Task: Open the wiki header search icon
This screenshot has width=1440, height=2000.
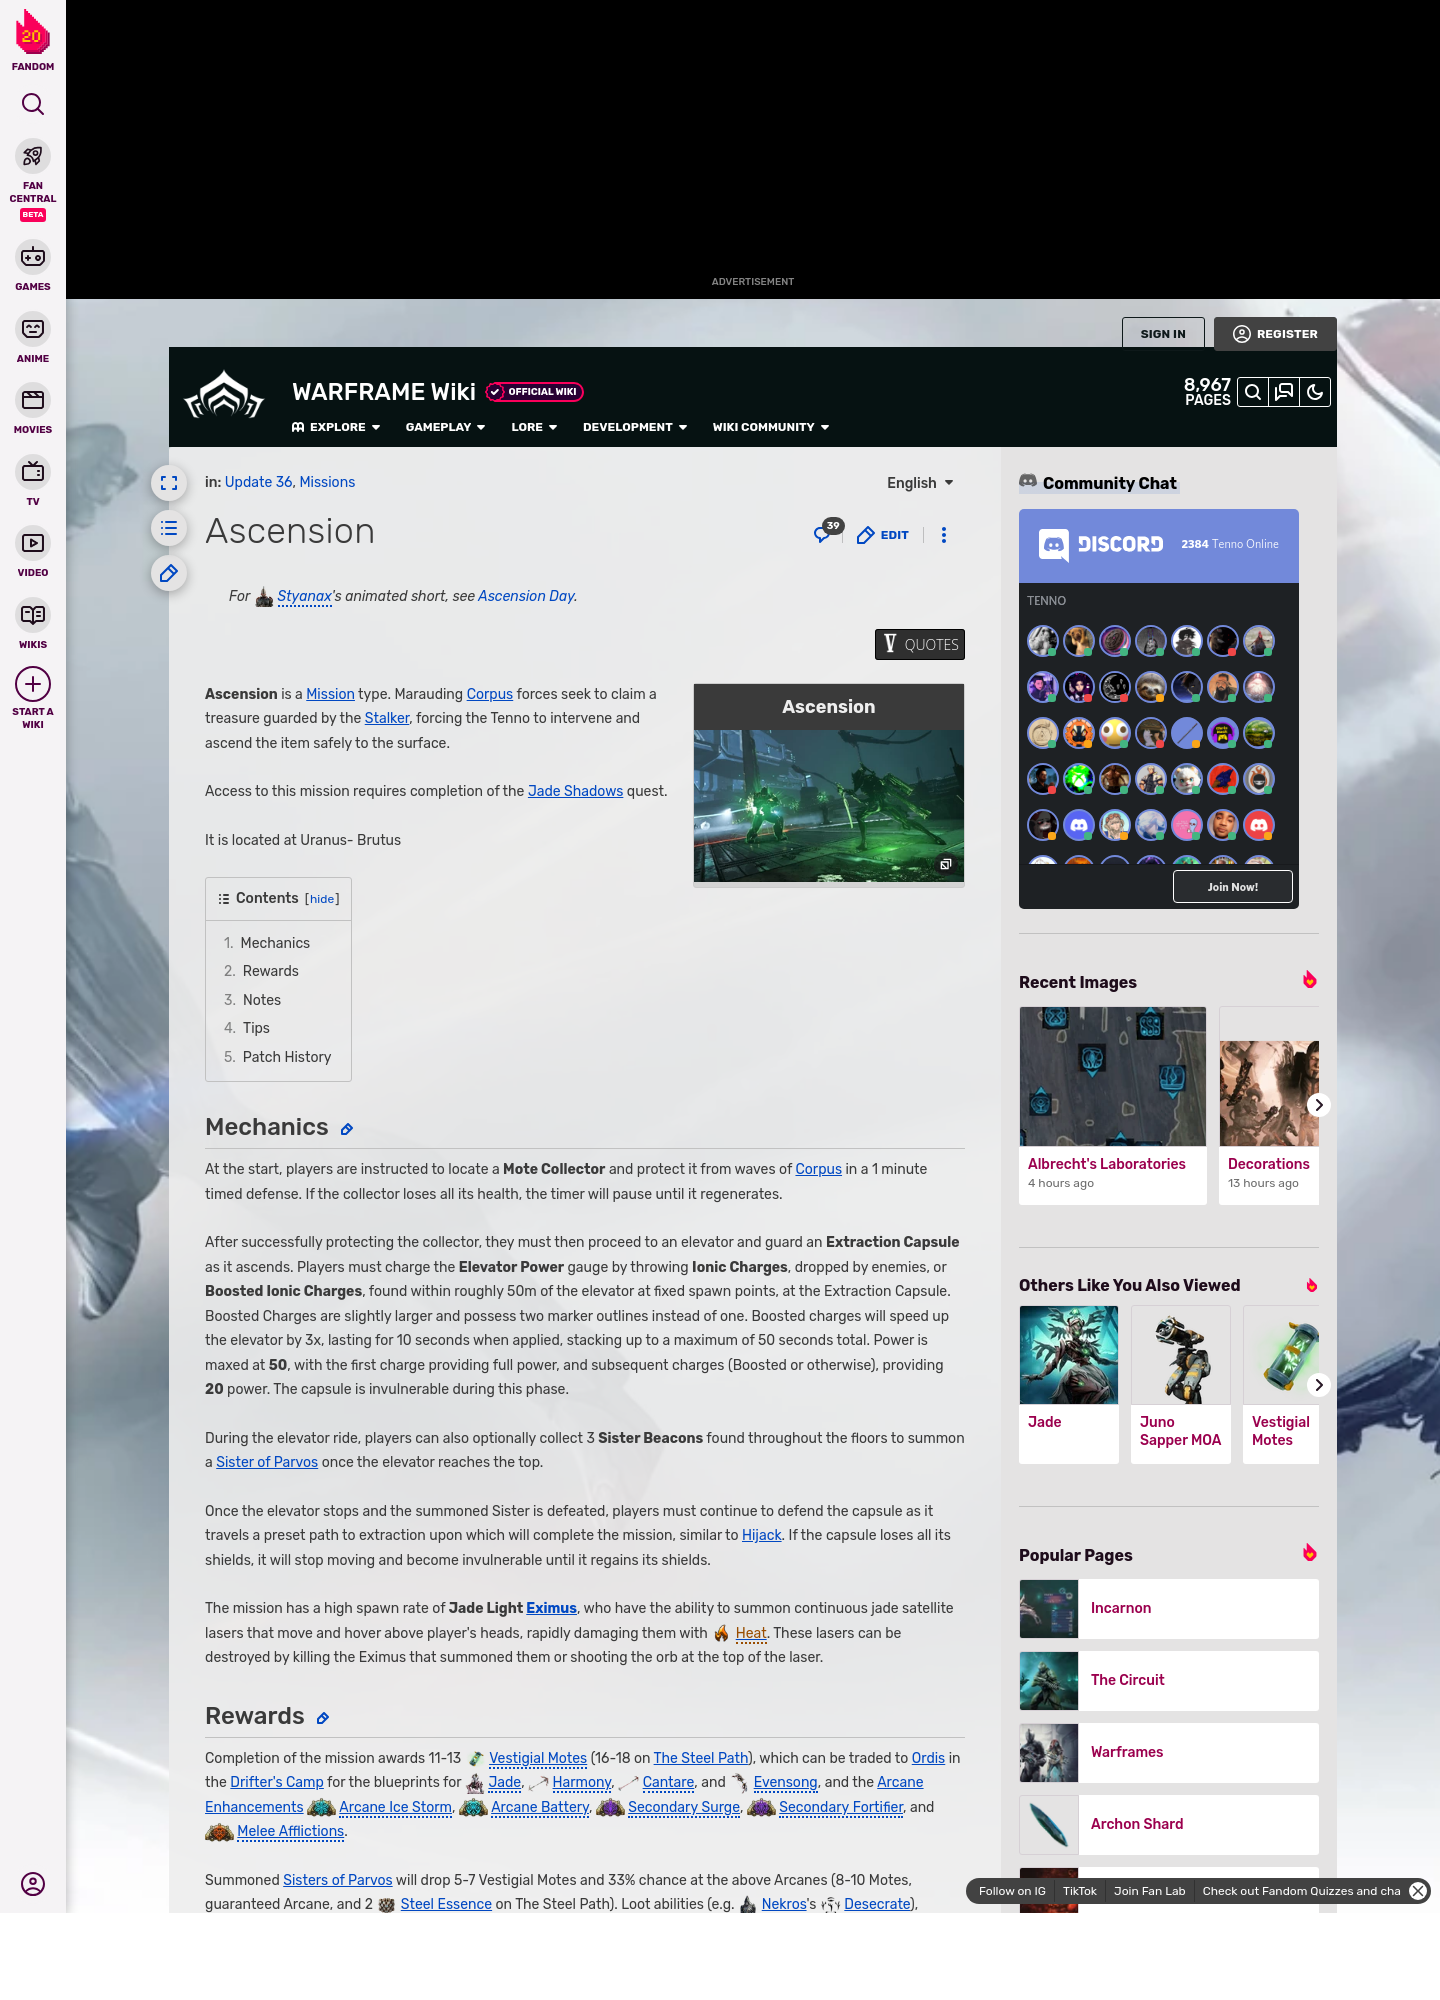Action: 1252,392
